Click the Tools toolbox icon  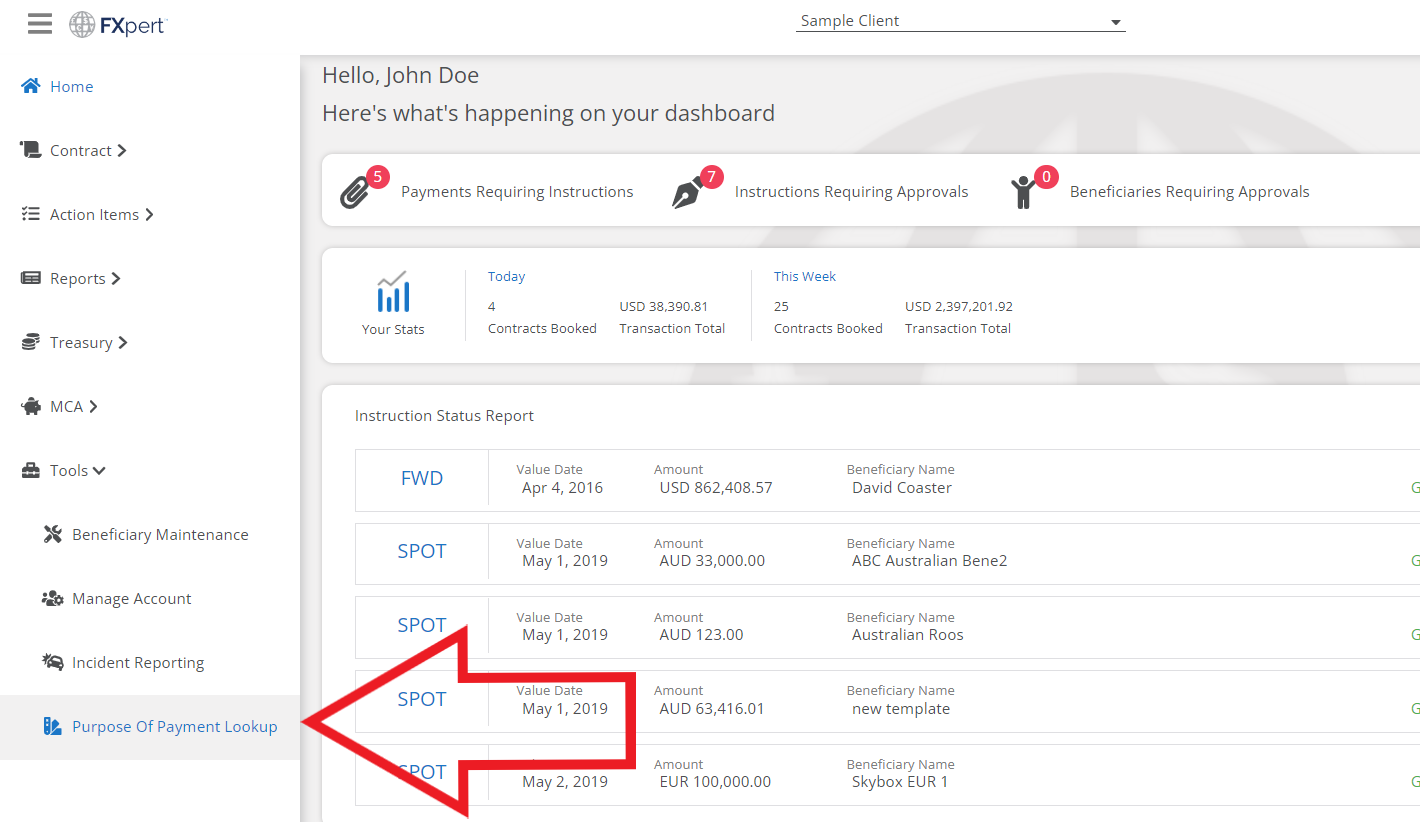pyautogui.click(x=31, y=470)
